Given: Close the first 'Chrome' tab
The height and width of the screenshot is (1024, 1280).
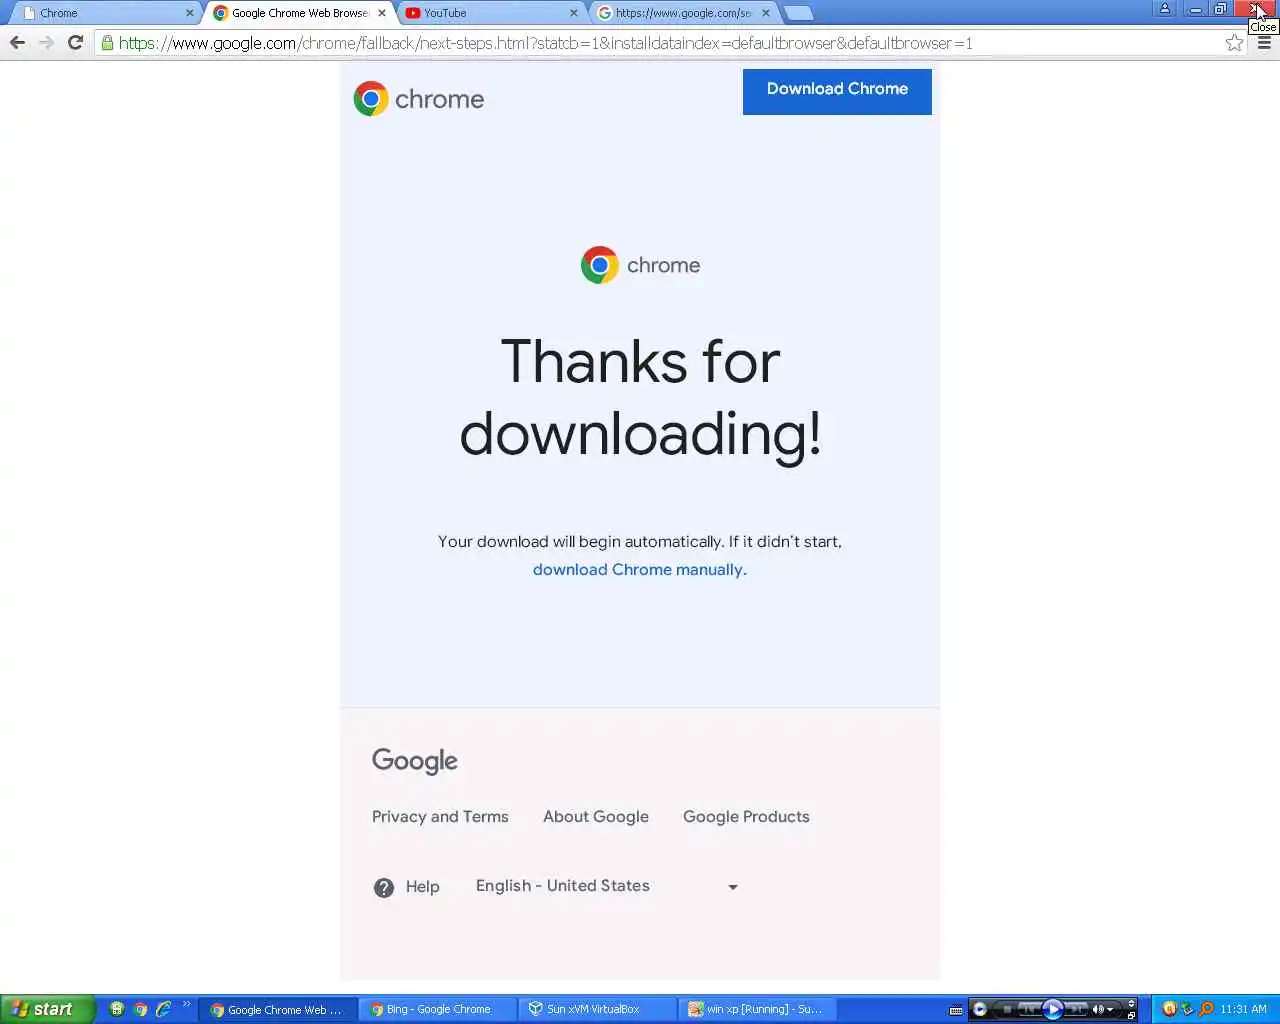Looking at the screenshot, I should coord(190,13).
